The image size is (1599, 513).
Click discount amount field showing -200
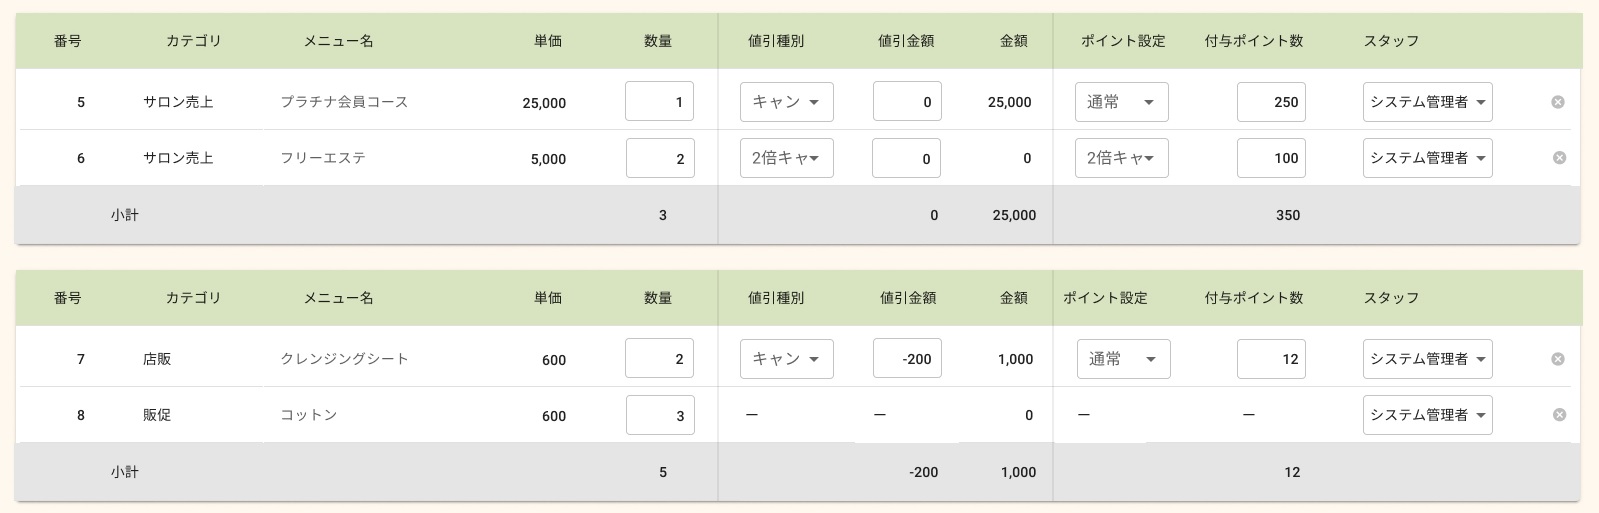tap(906, 359)
